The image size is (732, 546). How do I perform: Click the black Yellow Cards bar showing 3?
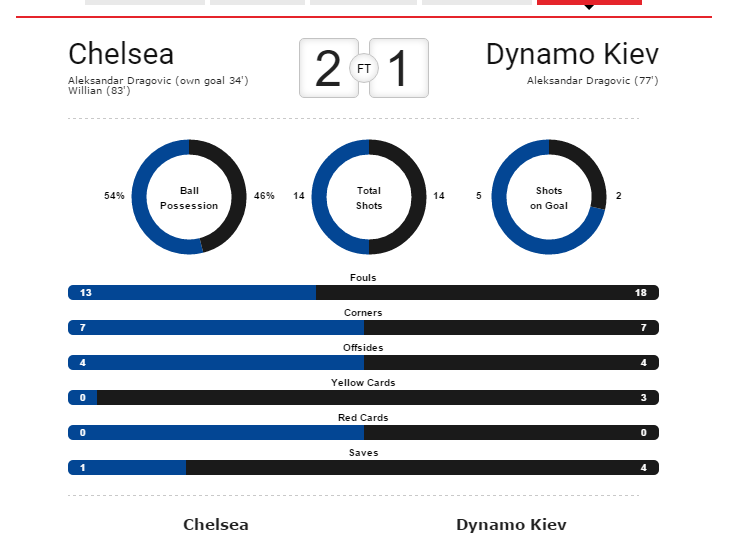coord(378,398)
